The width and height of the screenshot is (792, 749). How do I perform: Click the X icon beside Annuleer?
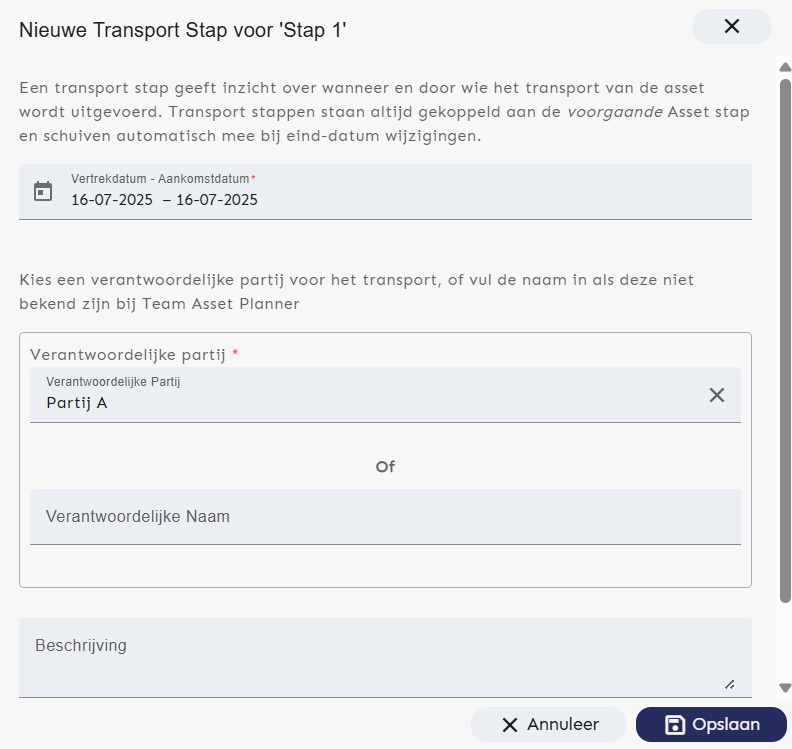click(510, 725)
